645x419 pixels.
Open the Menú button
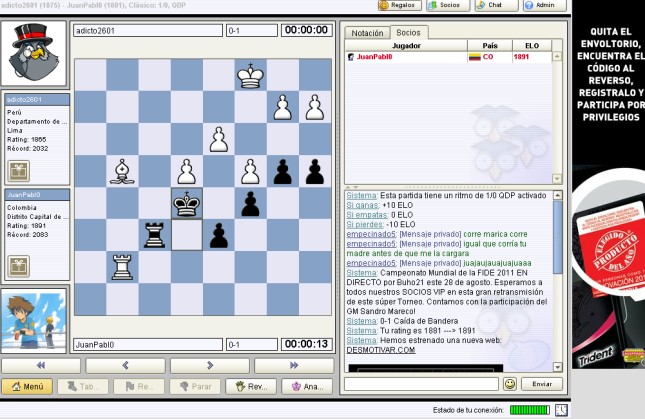(x=26, y=386)
